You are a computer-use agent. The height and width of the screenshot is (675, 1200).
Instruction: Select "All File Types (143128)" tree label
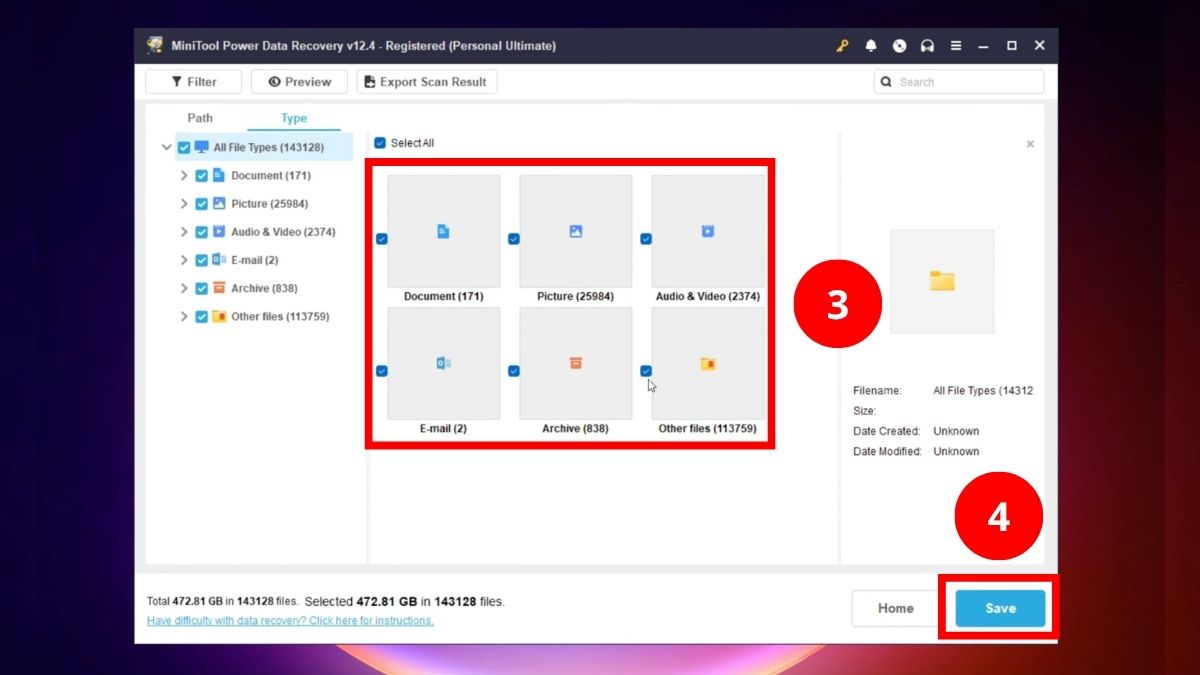[268, 147]
